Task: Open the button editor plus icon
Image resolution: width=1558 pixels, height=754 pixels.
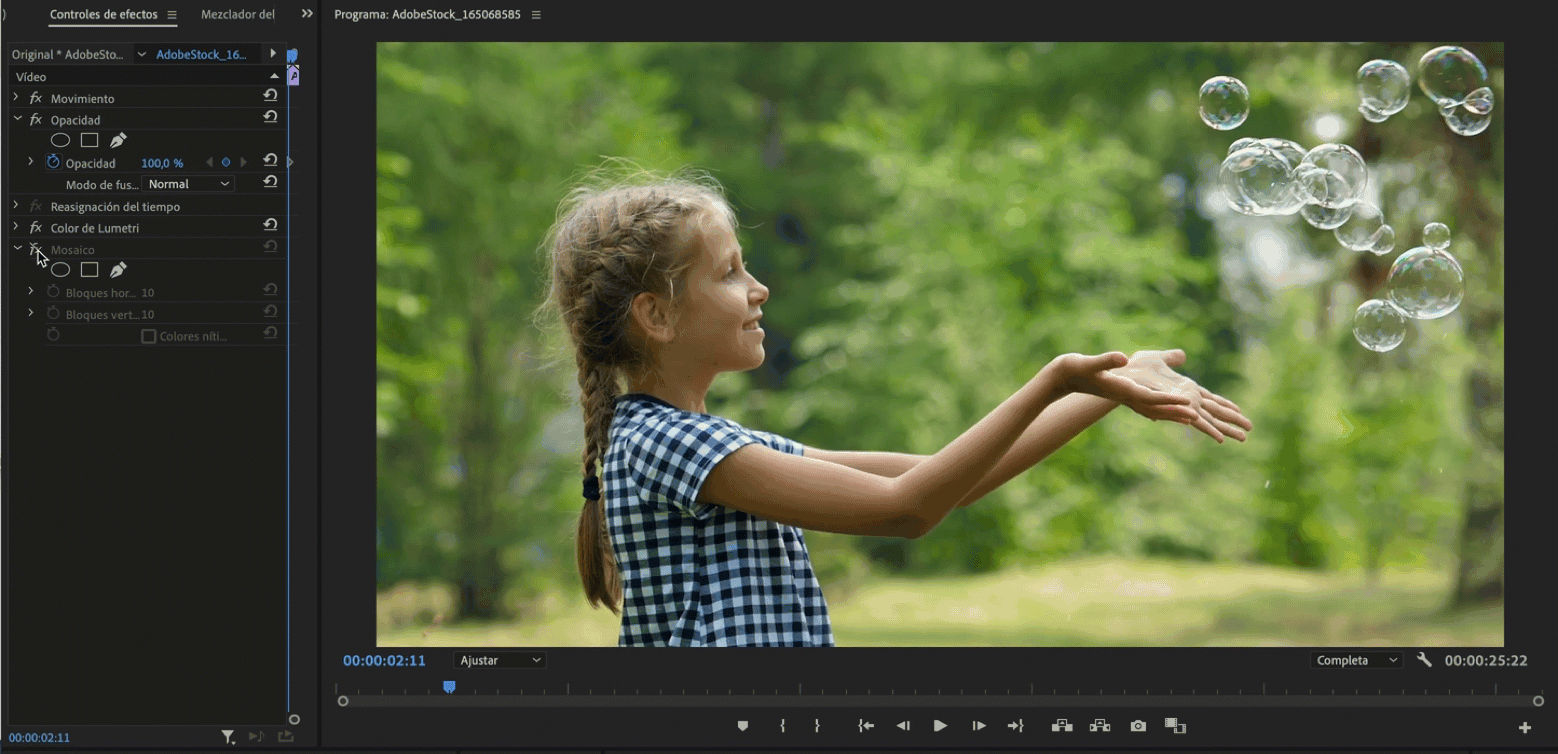Action: point(1525,727)
